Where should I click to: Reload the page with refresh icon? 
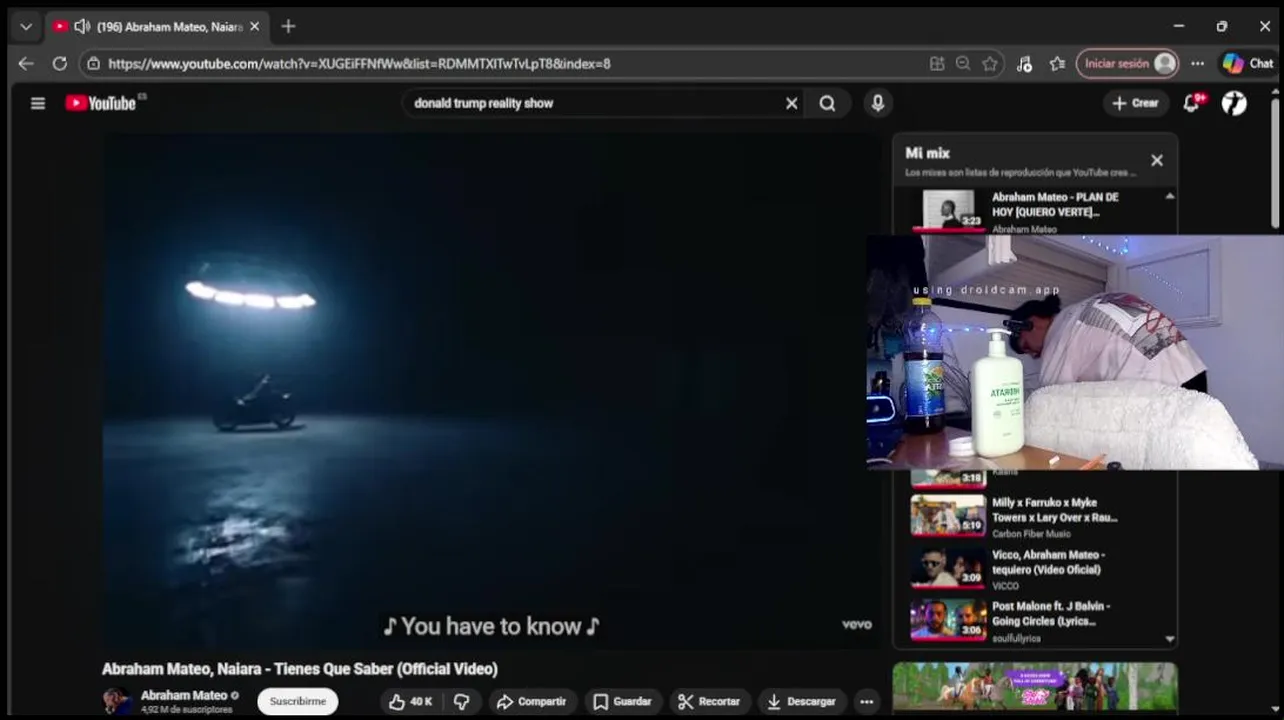point(60,63)
